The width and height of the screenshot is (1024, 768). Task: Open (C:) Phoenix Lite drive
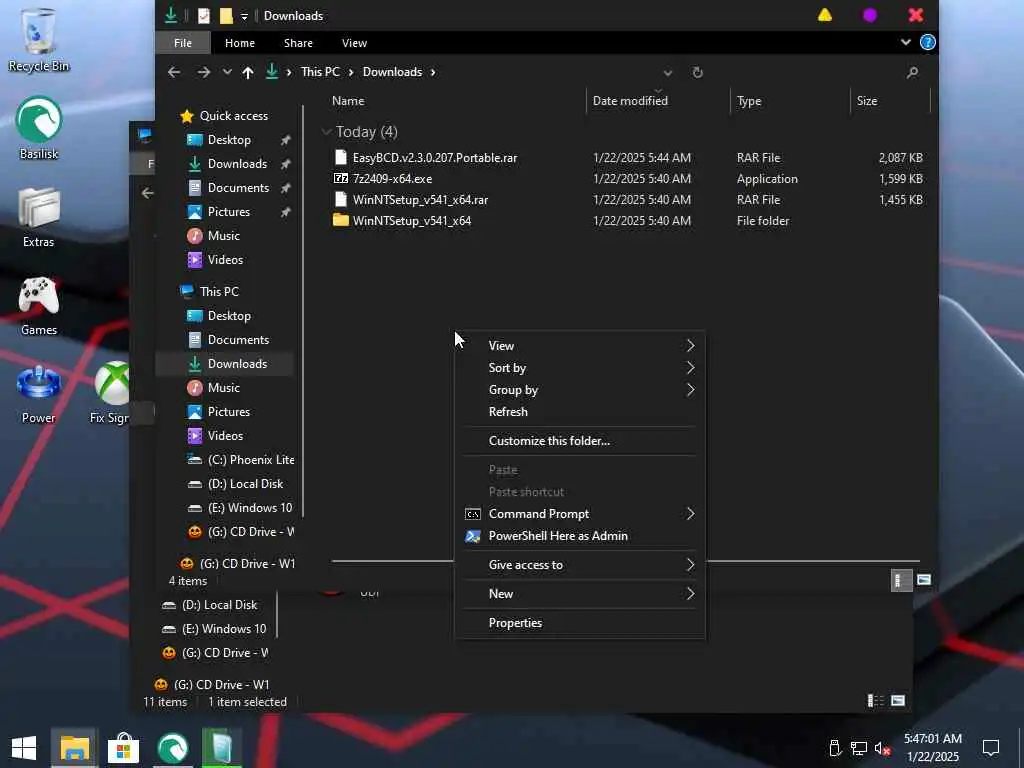click(240, 460)
